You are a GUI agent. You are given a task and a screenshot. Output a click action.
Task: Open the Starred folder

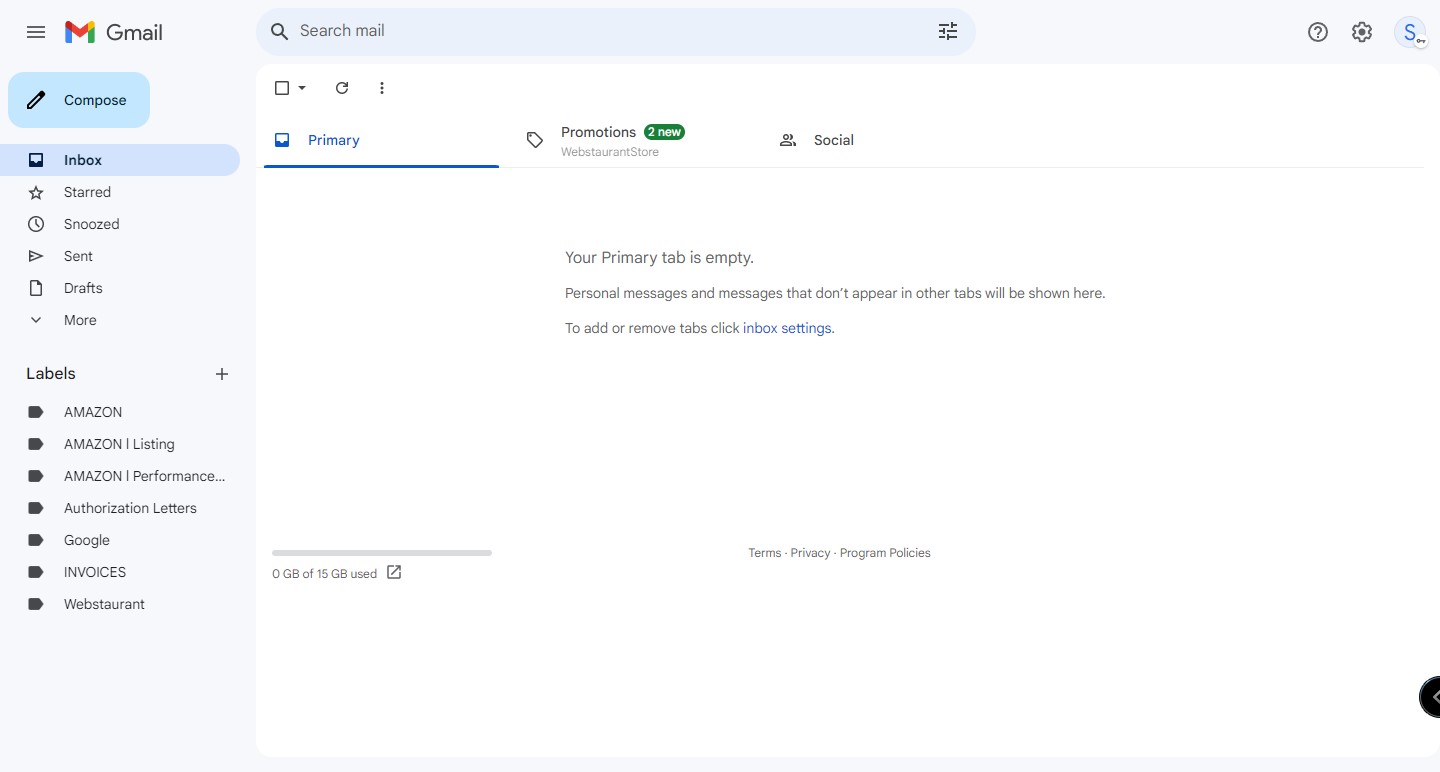(x=120, y=192)
